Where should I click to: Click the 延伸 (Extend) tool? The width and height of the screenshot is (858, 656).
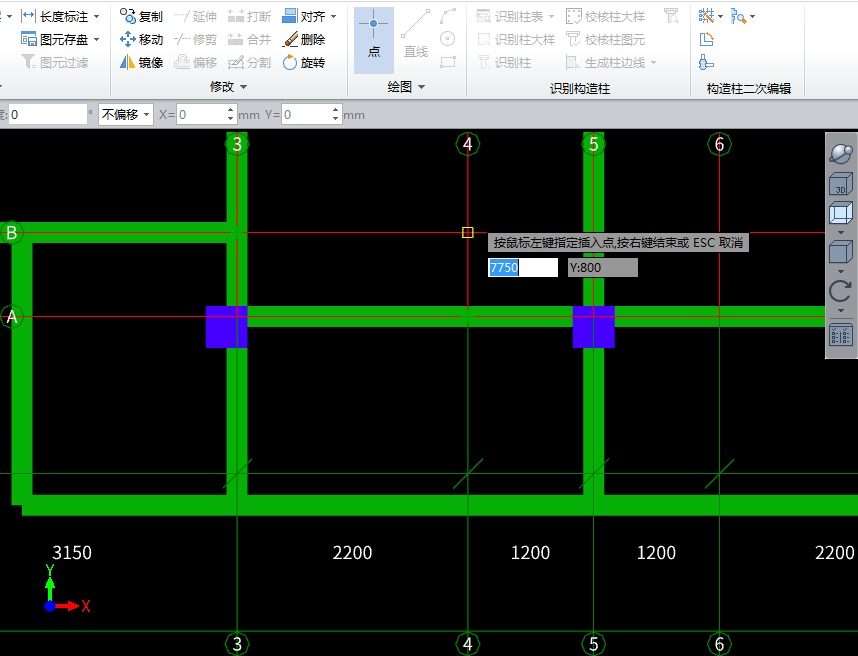point(195,16)
